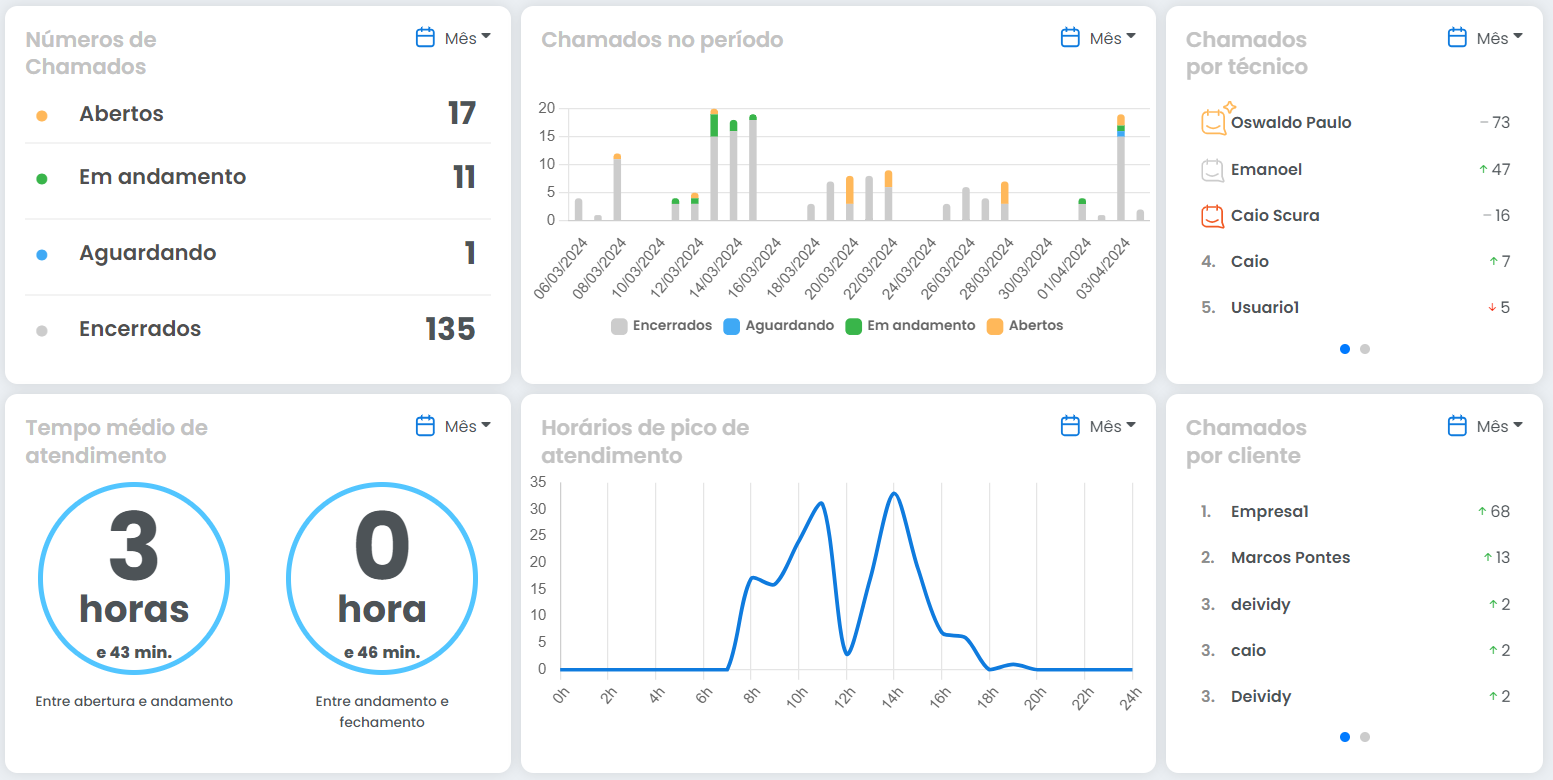Click Emanoel's gray avatar icon
Image resolution: width=1553 pixels, height=780 pixels.
coord(1213,170)
